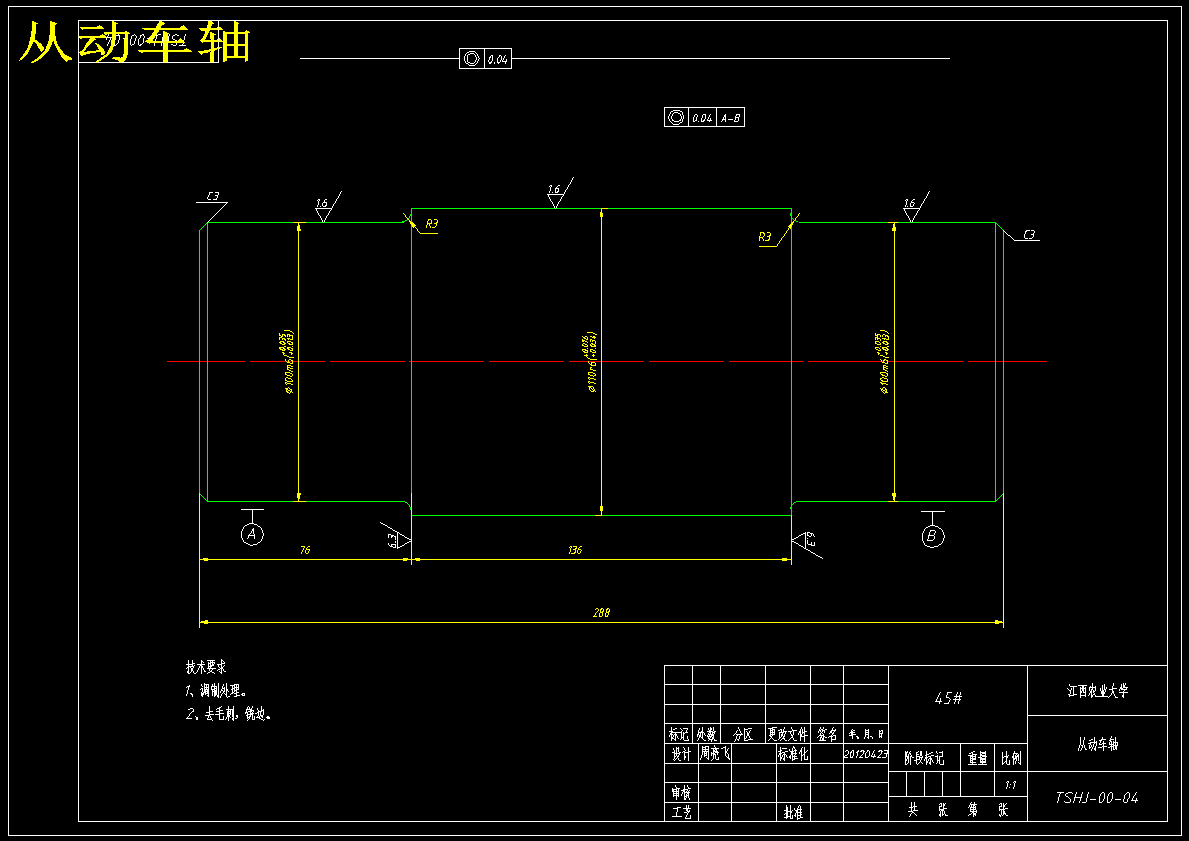Select the top concentricity frame reading 0.04
The height and width of the screenshot is (841, 1189).
485,58
